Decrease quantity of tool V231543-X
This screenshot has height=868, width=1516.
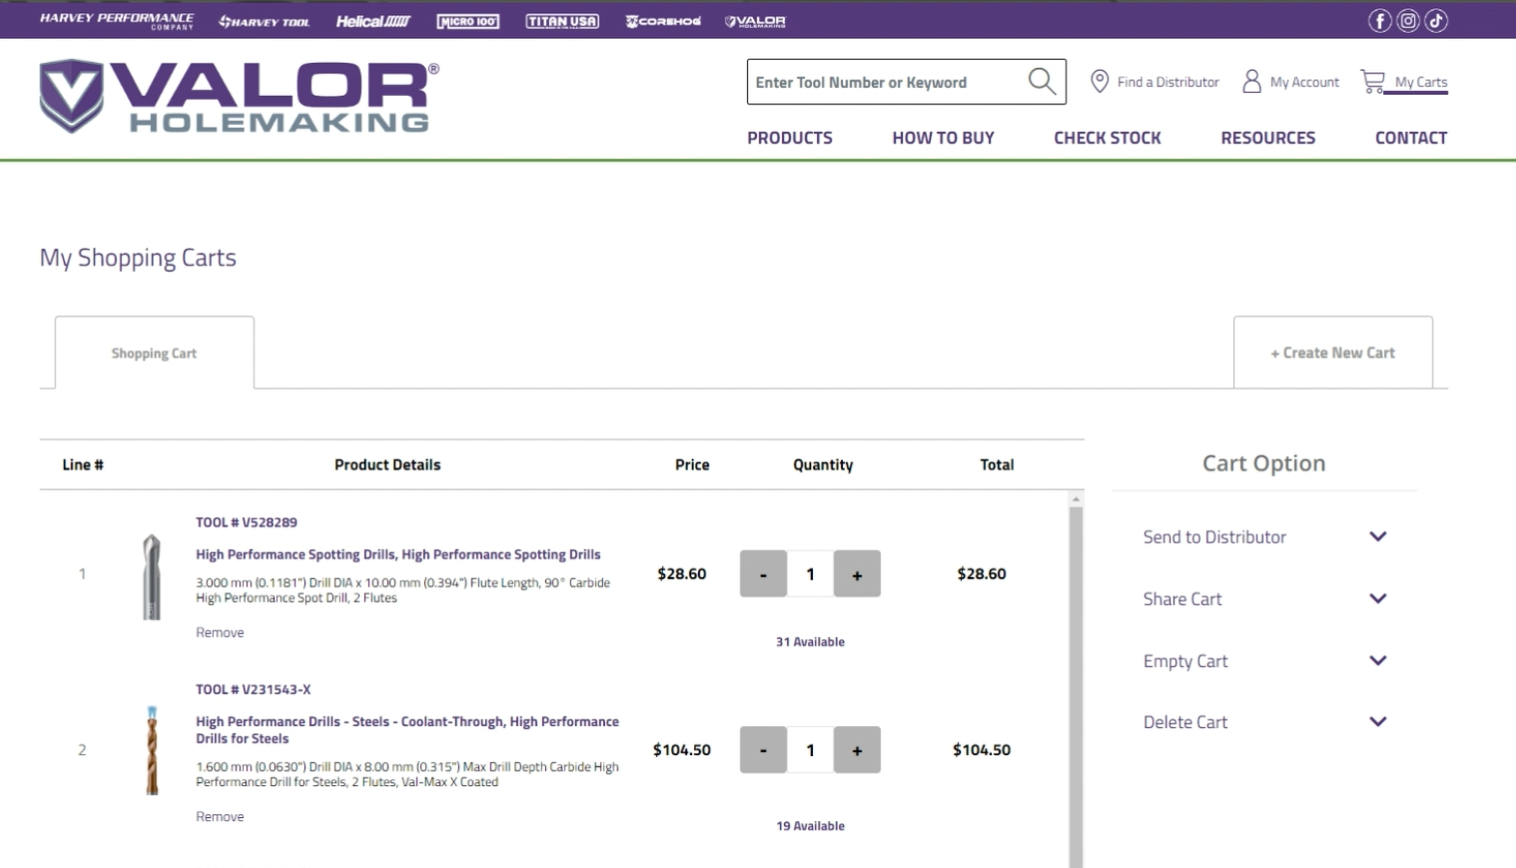763,750
